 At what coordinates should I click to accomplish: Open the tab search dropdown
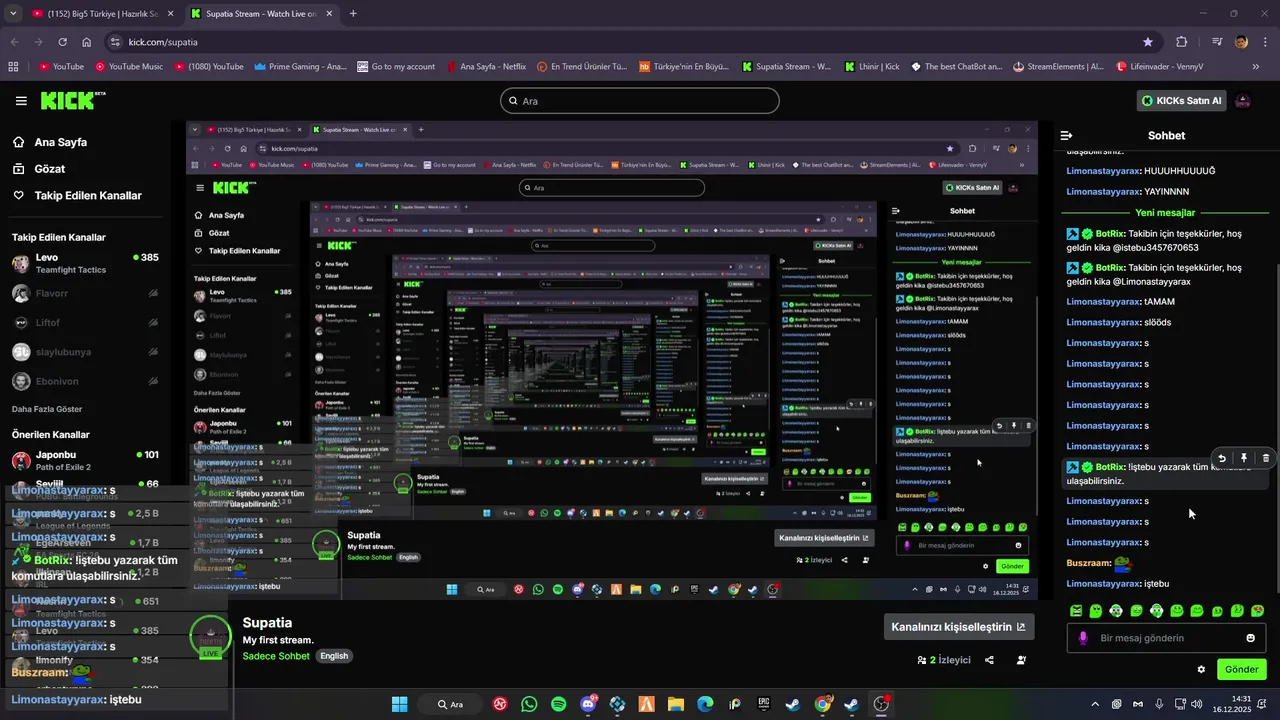(x=11, y=14)
